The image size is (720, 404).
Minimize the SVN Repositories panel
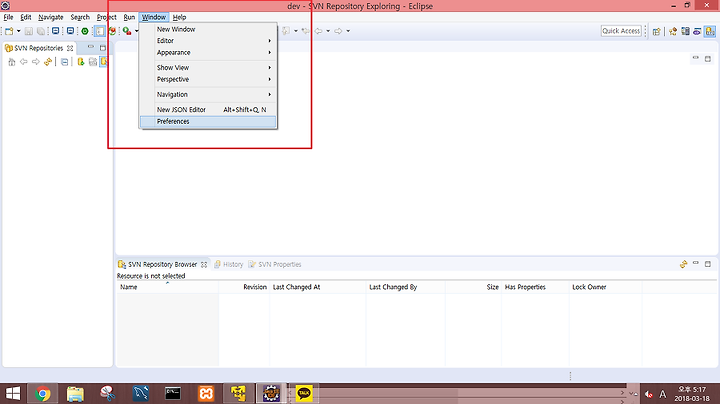tap(91, 47)
